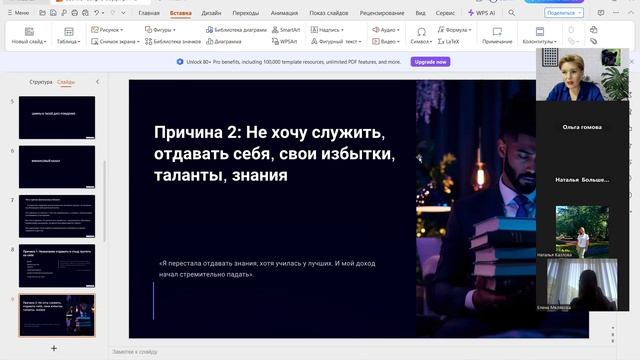This screenshot has width=640, height=360.
Task: Click the Save icon in quick access toolbar
Action: tap(53, 13)
